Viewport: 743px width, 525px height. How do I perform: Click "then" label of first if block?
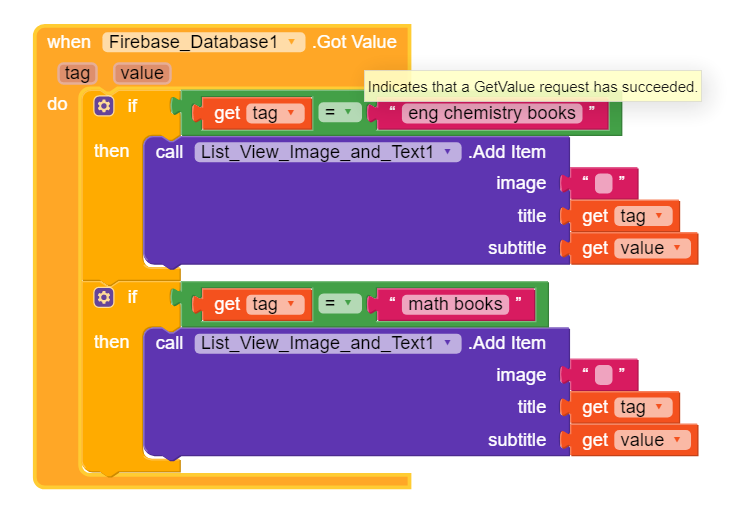point(111,151)
